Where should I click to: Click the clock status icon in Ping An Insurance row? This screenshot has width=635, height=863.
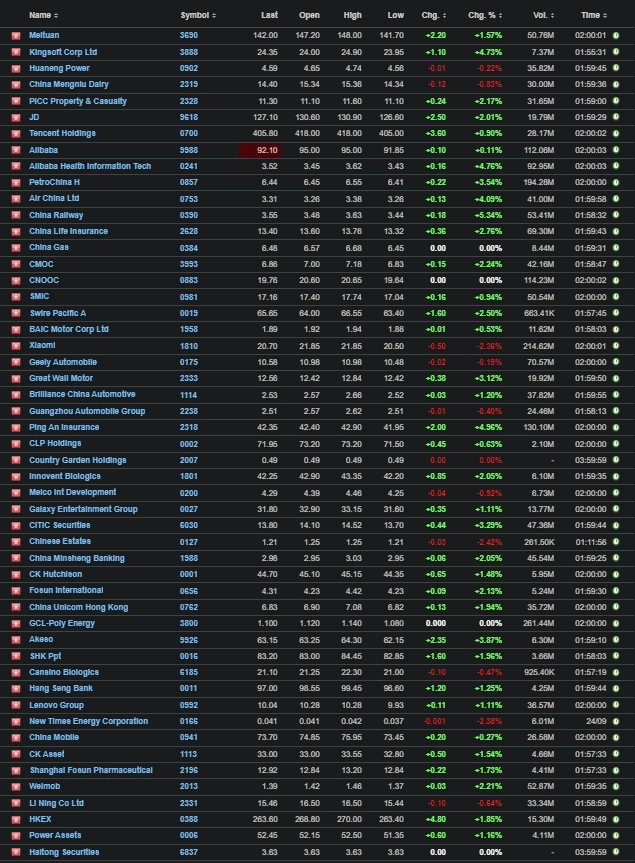[616, 427]
